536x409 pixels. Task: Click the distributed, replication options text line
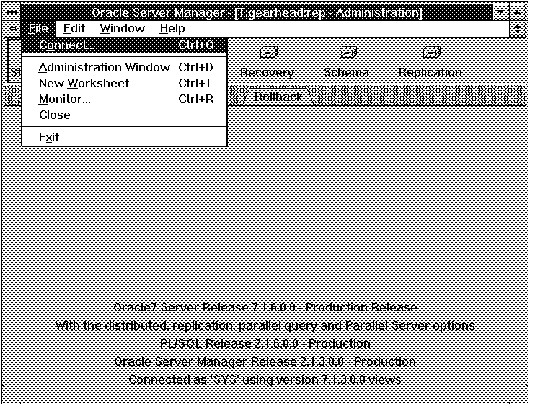(265, 326)
